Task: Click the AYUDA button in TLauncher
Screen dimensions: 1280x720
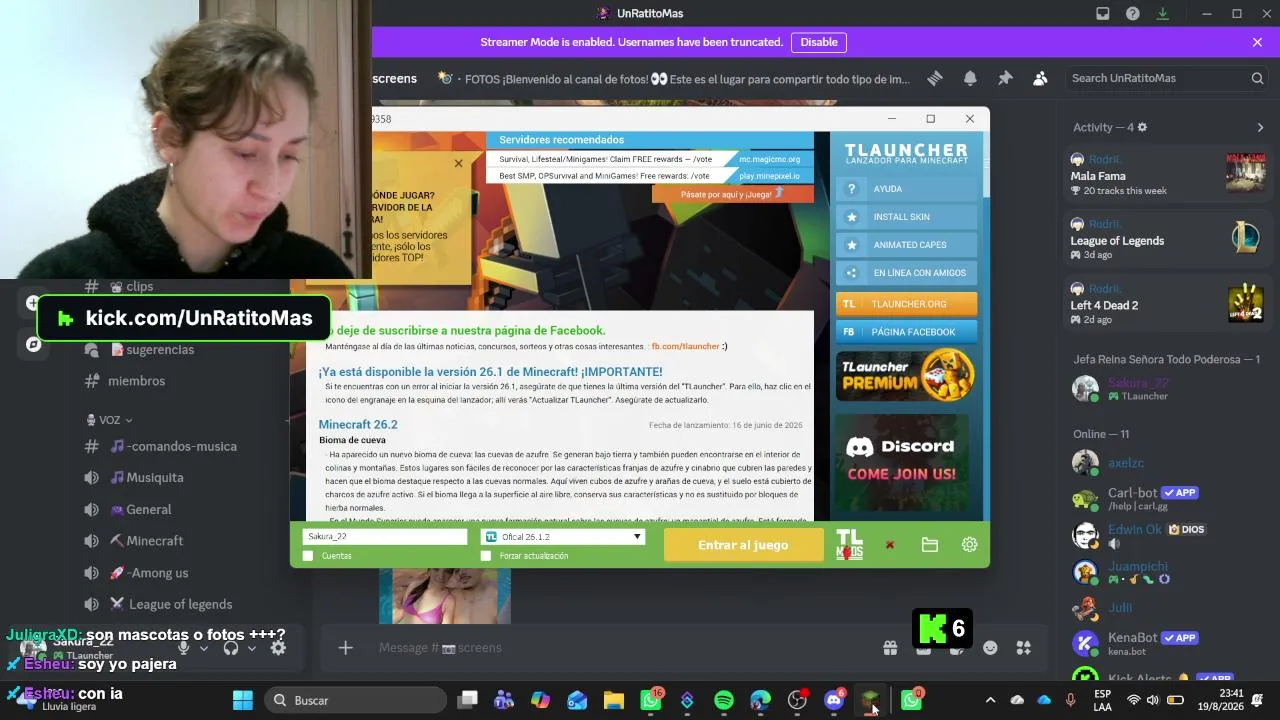Action: click(906, 189)
